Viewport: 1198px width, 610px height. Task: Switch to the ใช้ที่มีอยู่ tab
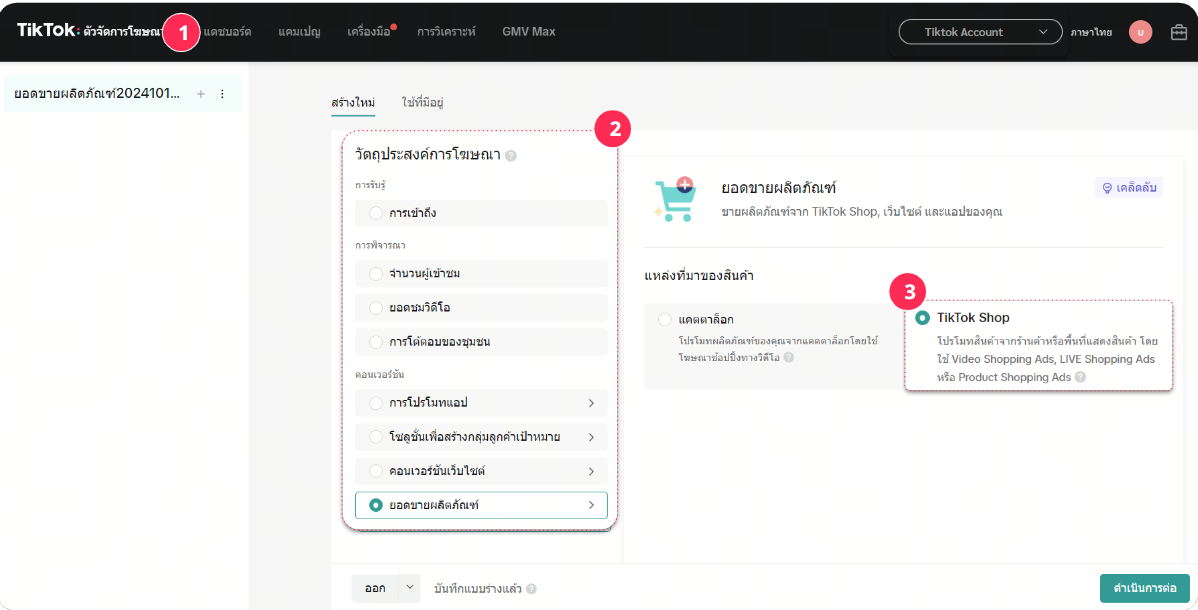424,102
